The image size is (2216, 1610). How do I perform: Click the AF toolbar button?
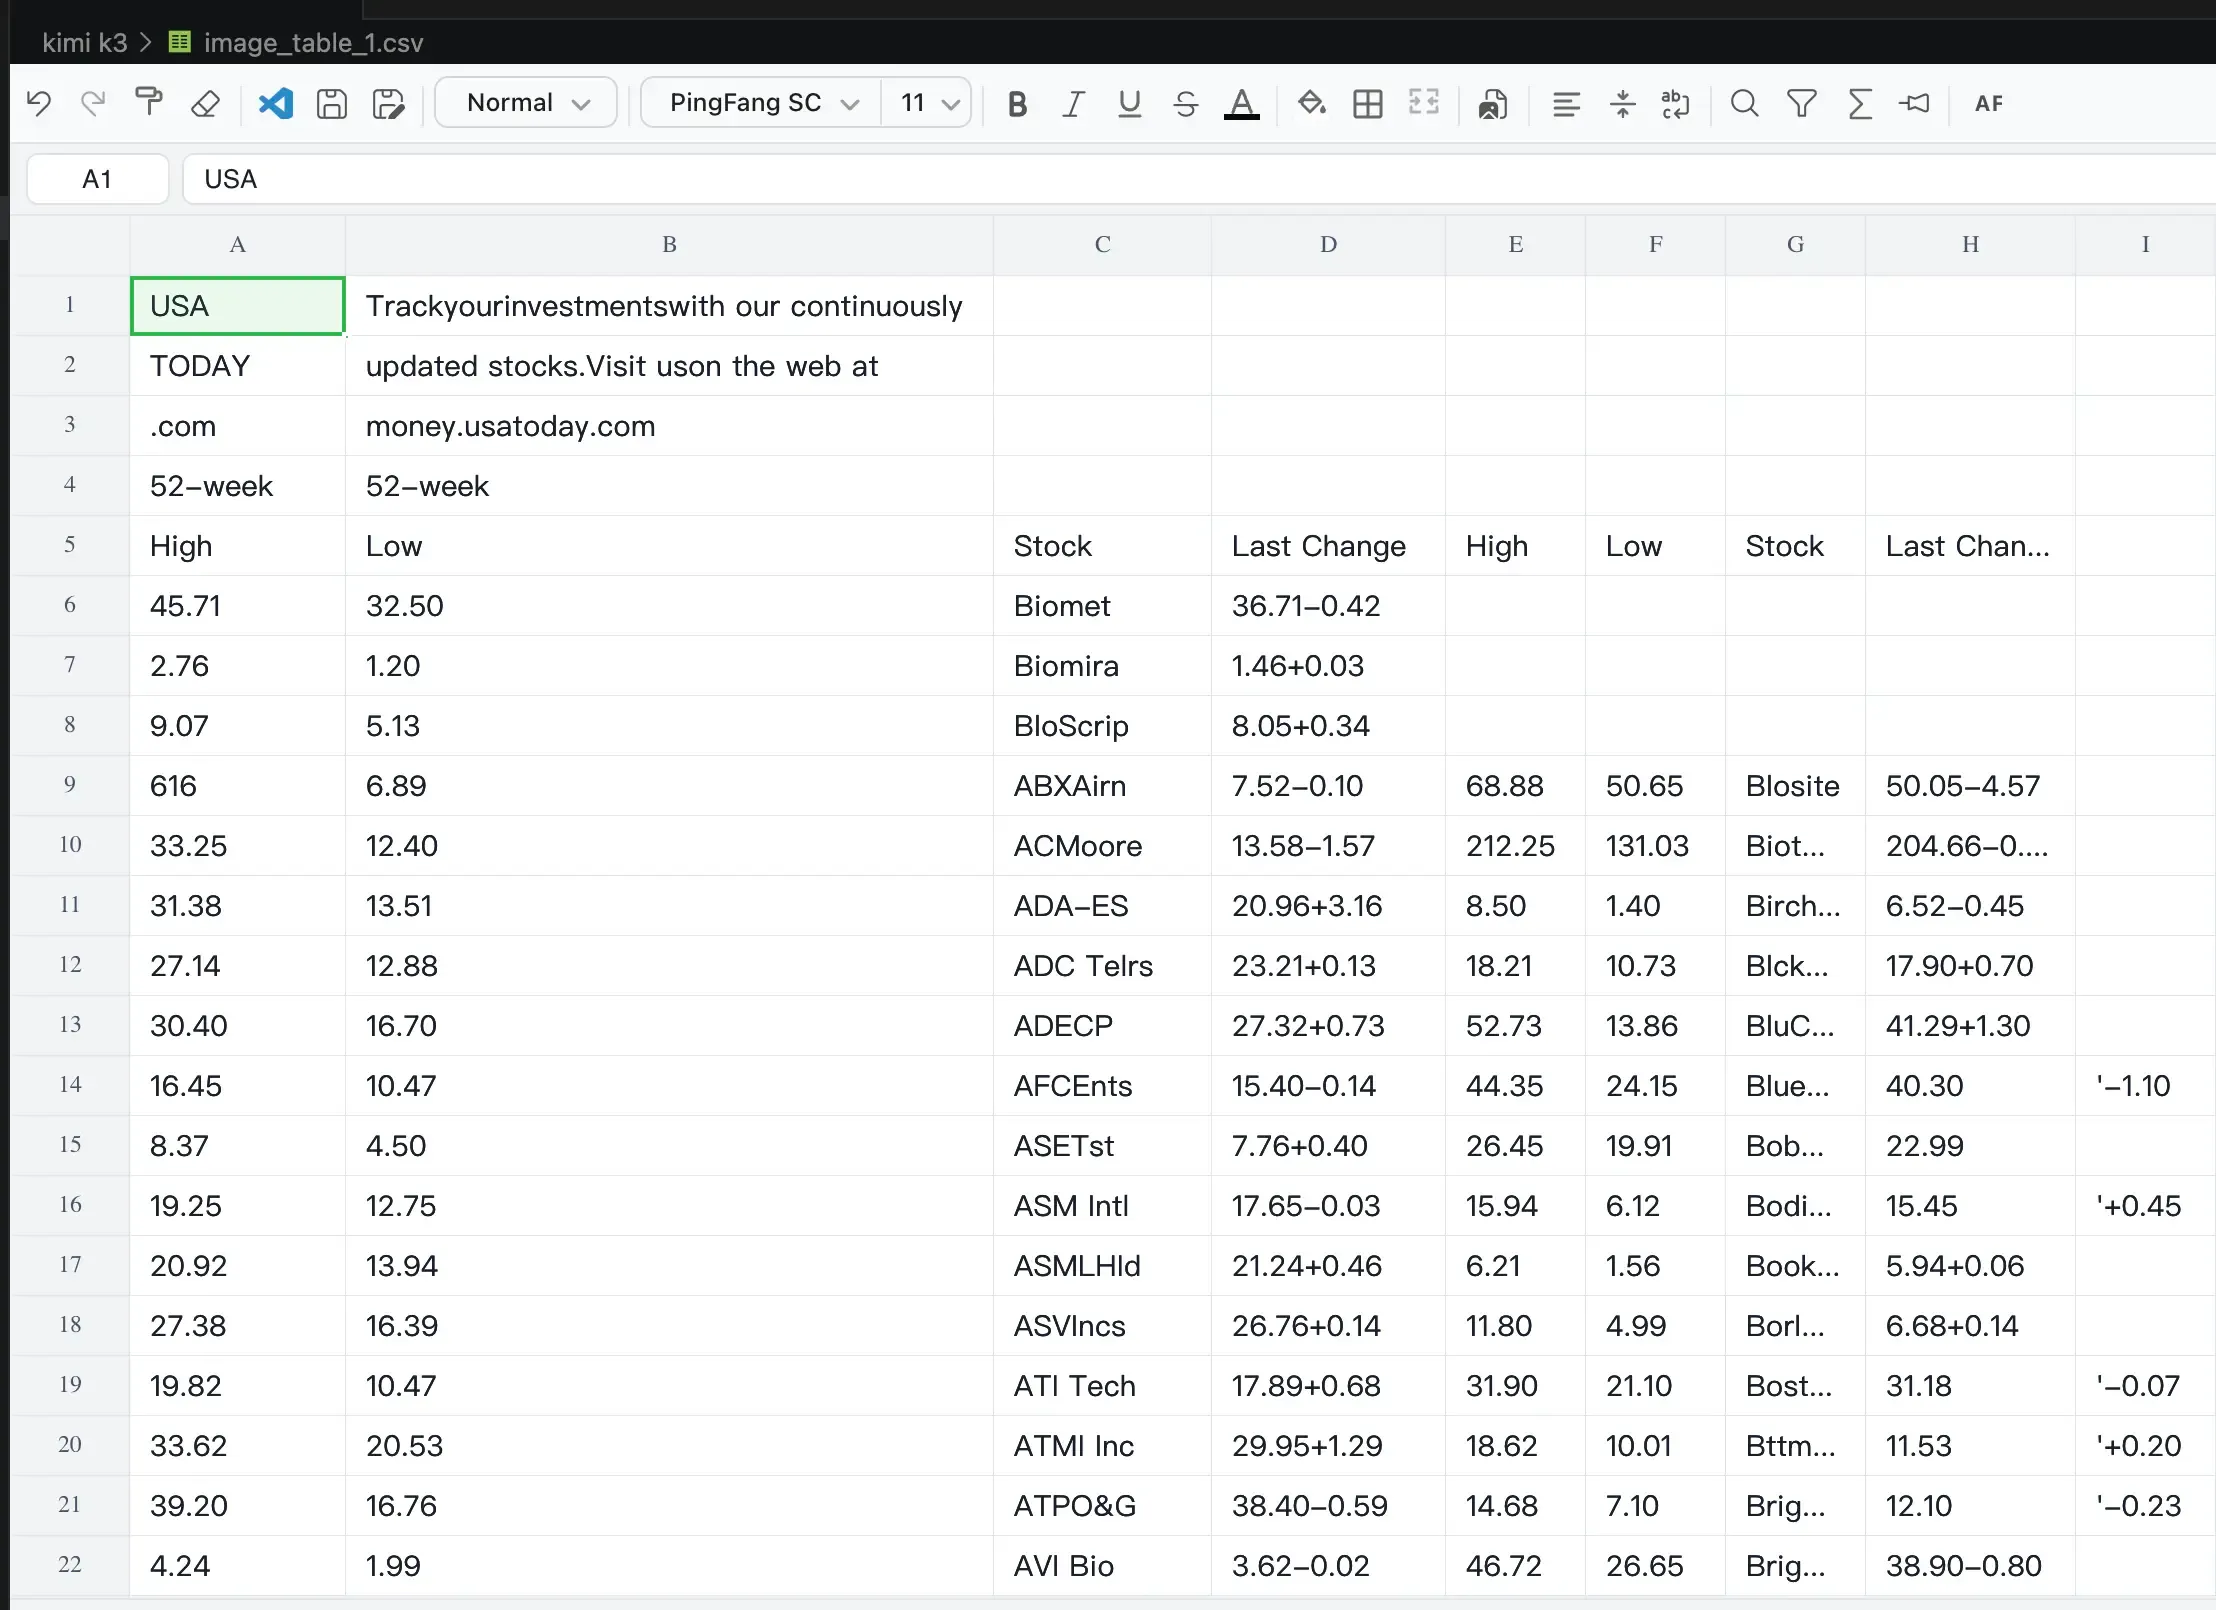click(x=1988, y=103)
